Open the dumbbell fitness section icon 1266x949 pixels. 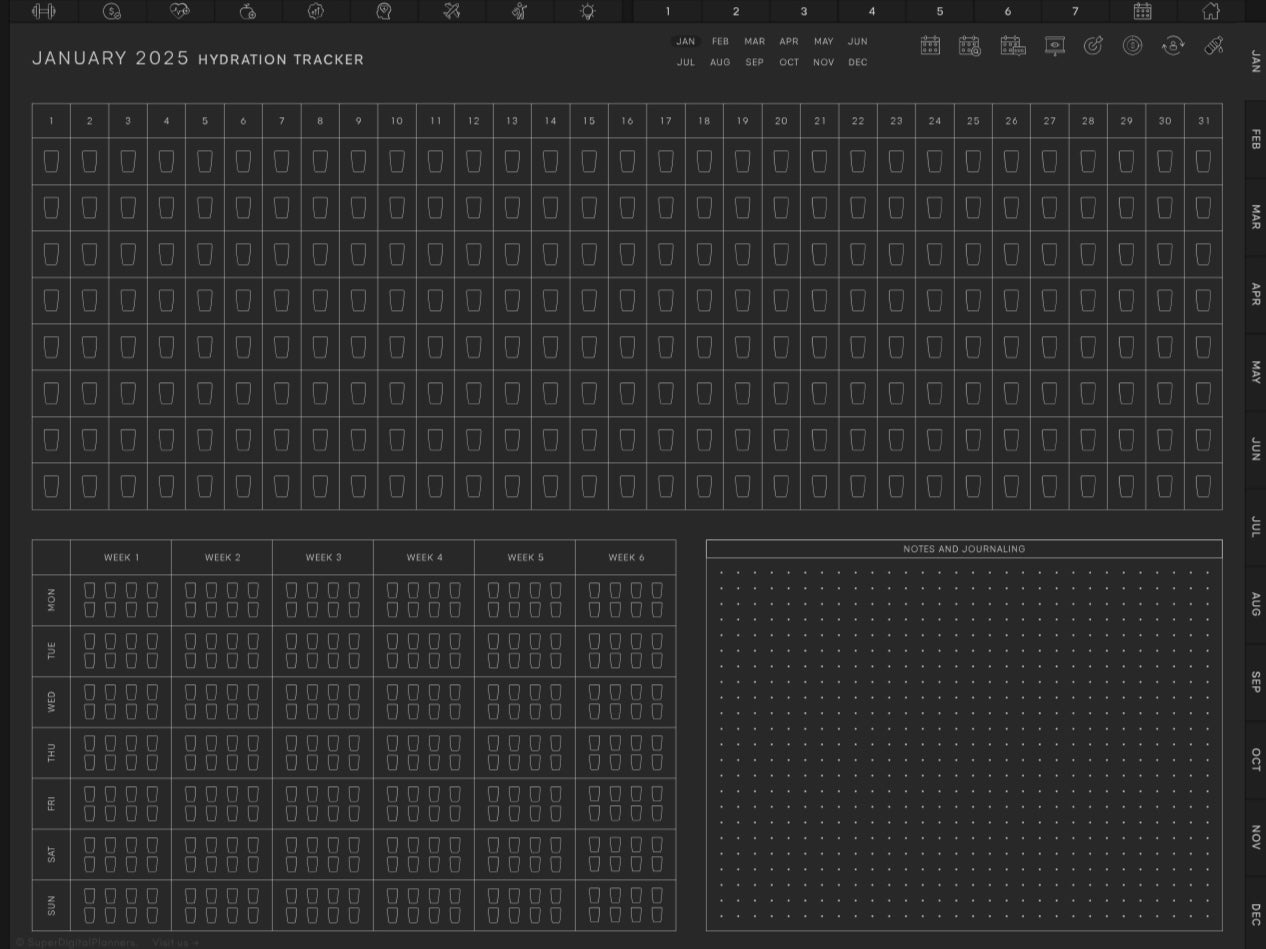tap(43, 11)
